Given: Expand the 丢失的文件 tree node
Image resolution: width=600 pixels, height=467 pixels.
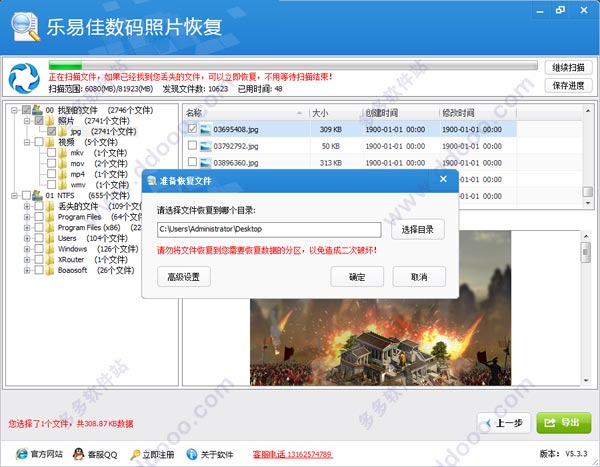Looking at the screenshot, I should (x=27, y=206).
